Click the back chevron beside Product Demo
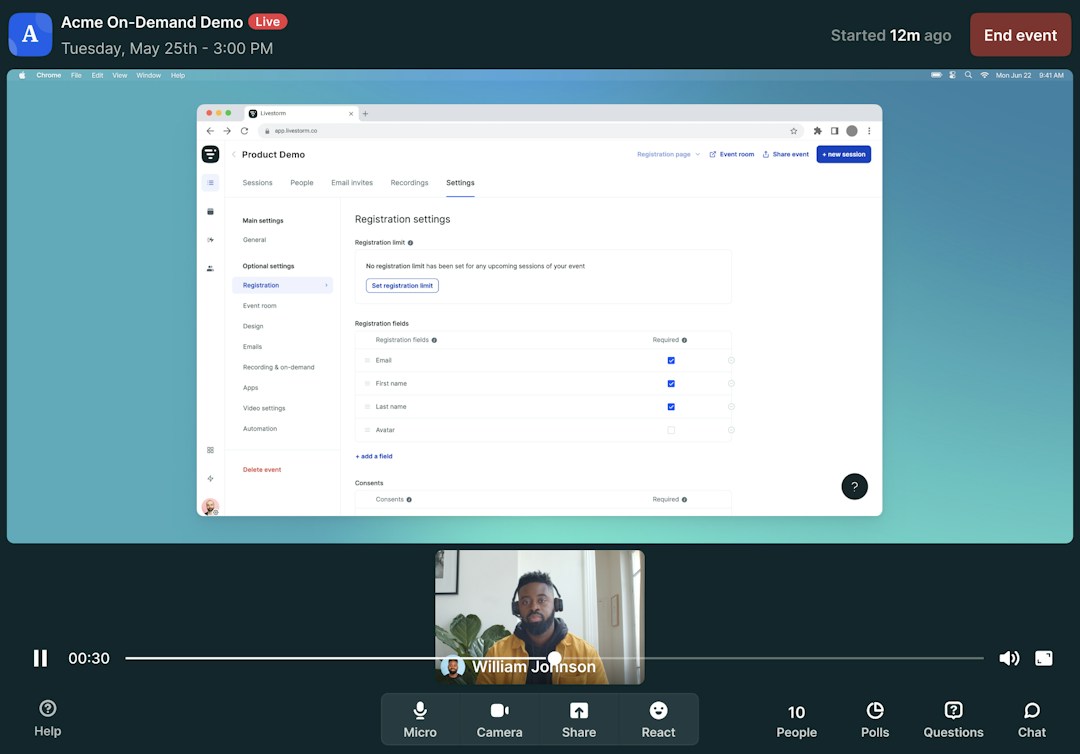The image size is (1080, 754). (234, 154)
